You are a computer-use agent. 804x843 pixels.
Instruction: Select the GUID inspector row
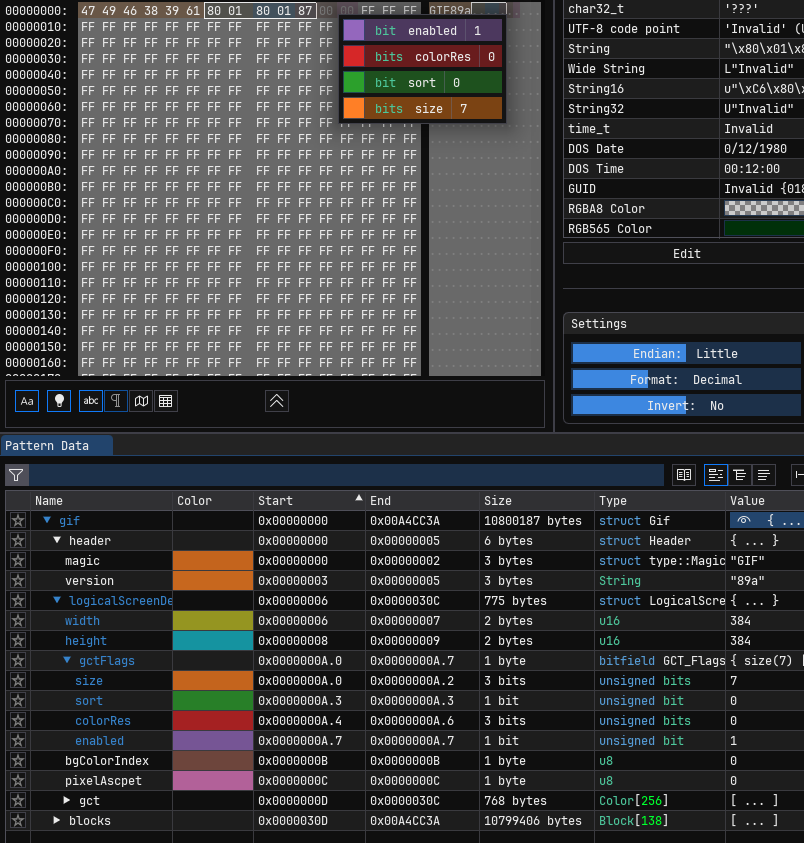684,189
